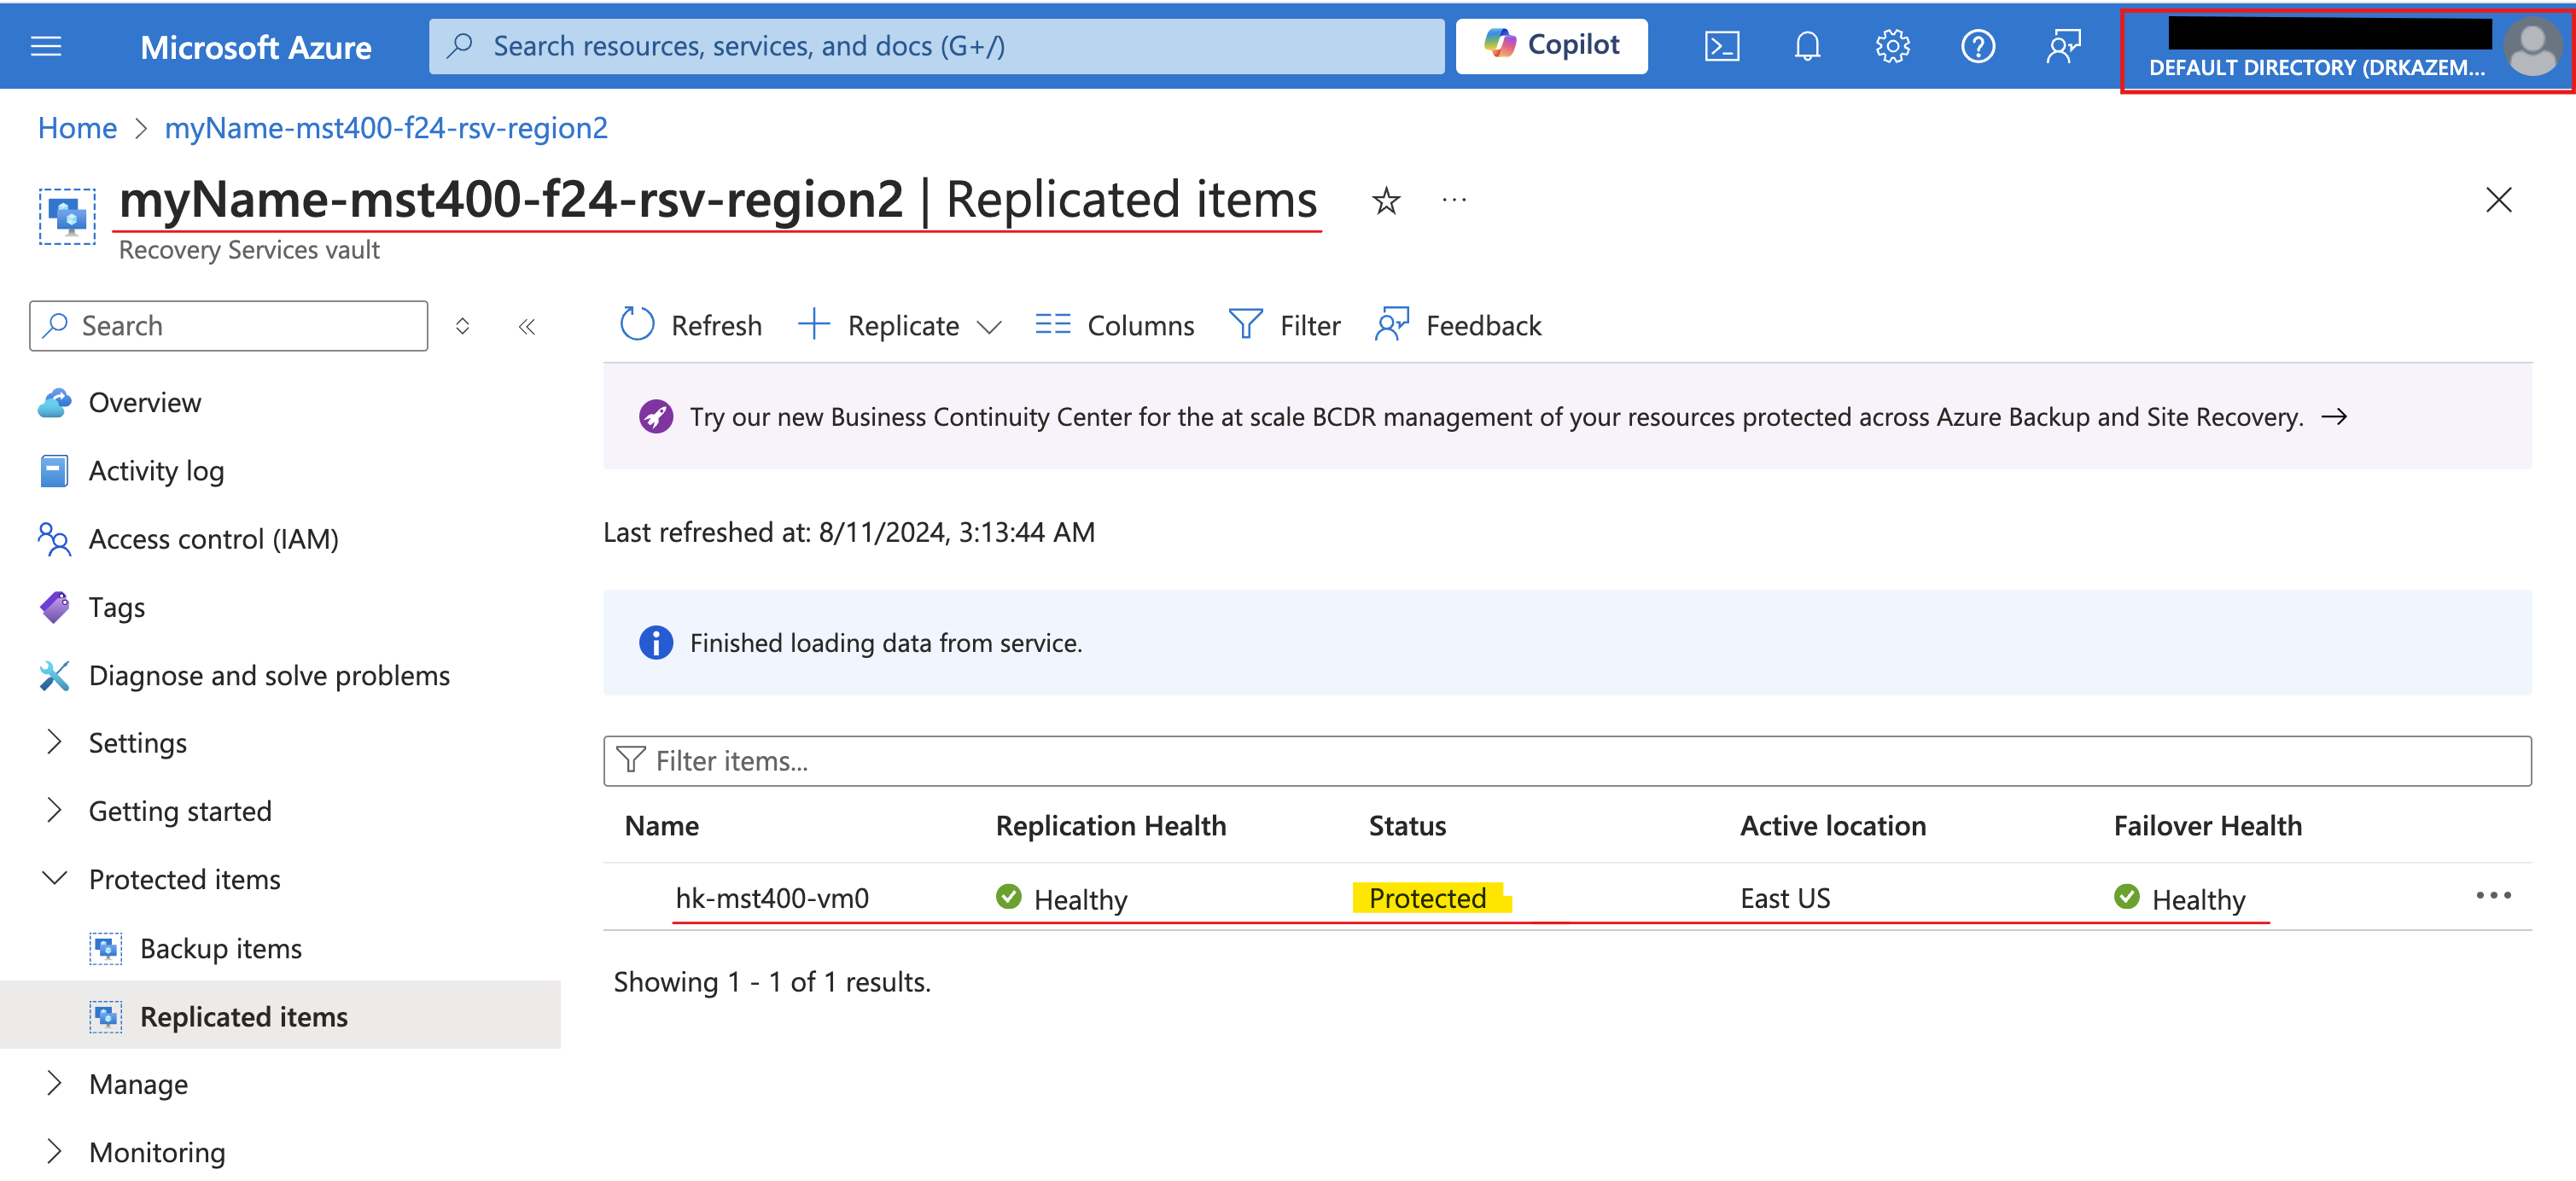Go to Home breadcrumb
This screenshot has height=1181, width=2576.
point(77,128)
